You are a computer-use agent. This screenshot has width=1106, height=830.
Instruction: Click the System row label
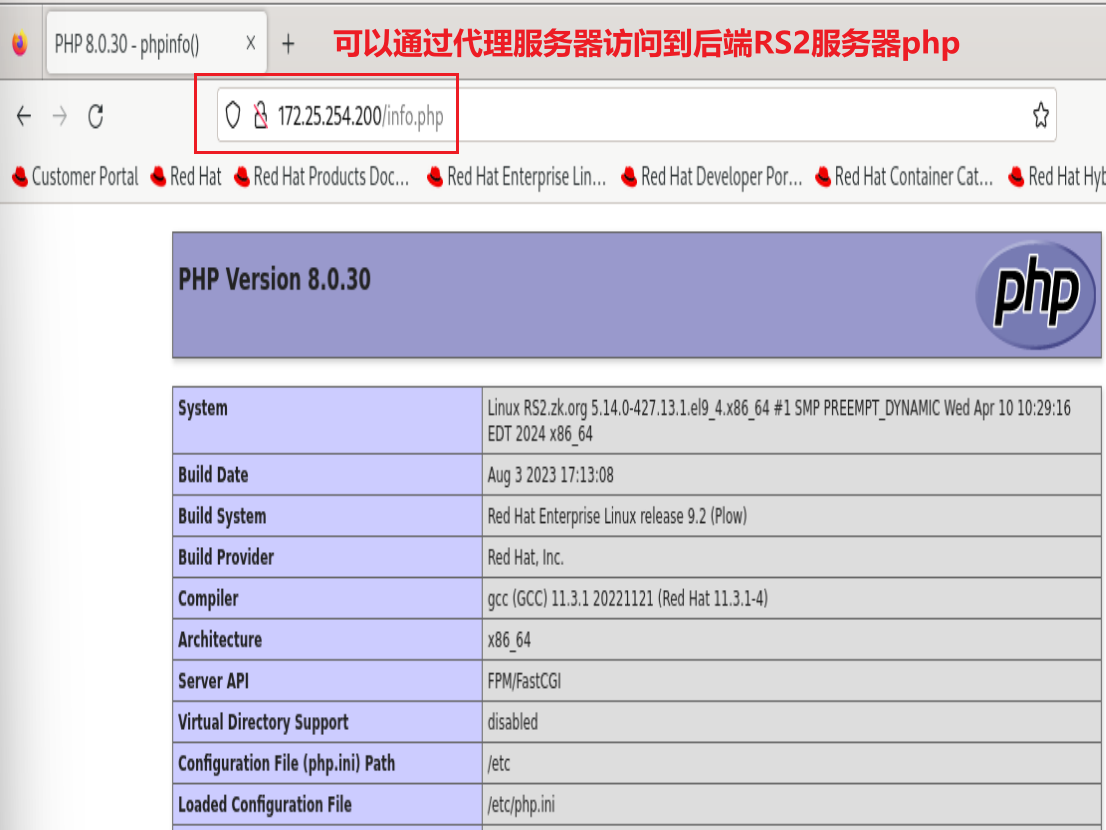[203, 408]
